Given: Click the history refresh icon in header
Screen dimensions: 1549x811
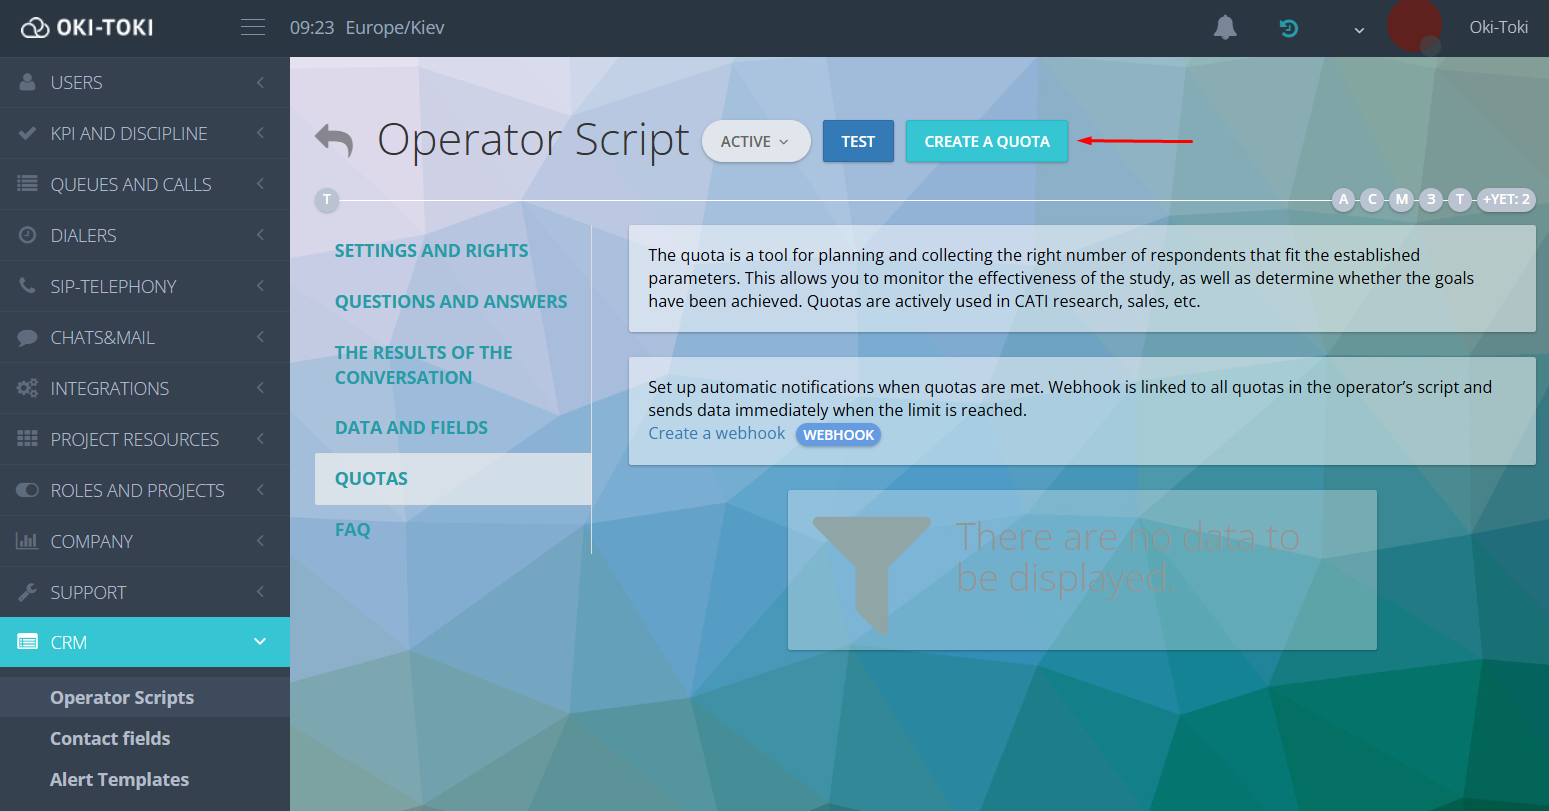Looking at the screenshot, I should 1289,28.
